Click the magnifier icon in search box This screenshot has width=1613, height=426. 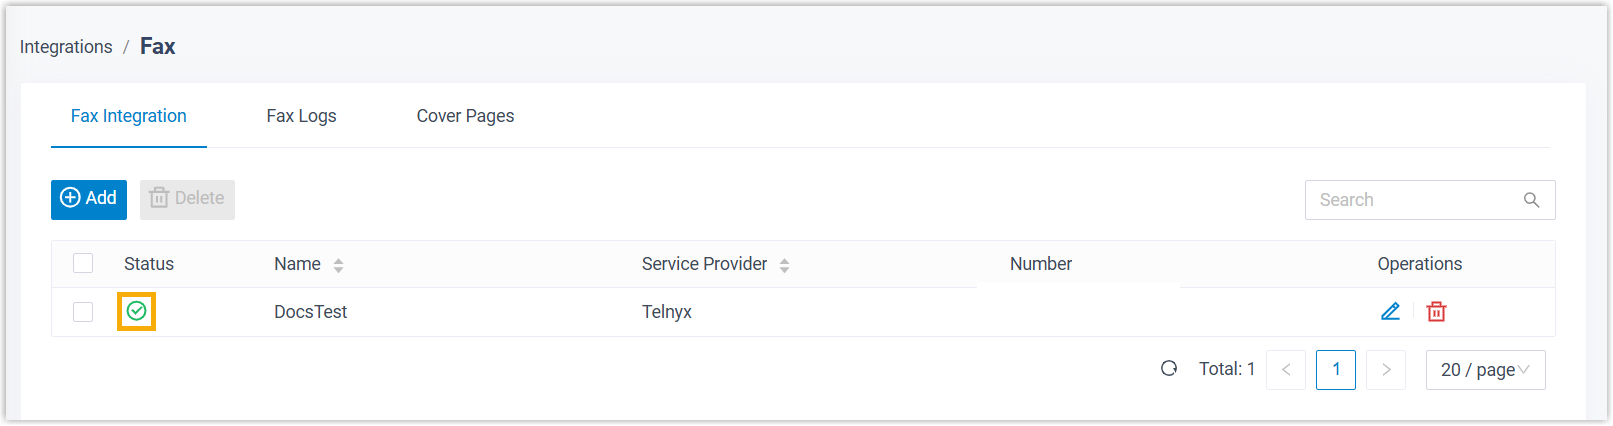pyautogui.click(x=1531, y=200)
